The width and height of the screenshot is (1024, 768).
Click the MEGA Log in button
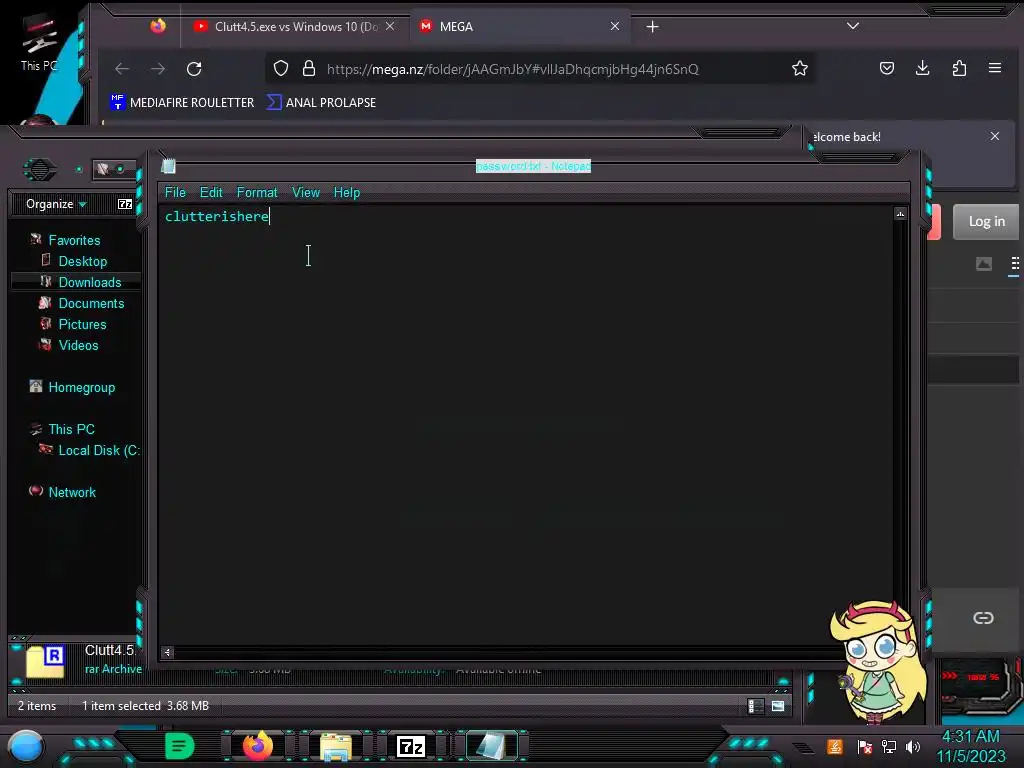coord(986,221)
